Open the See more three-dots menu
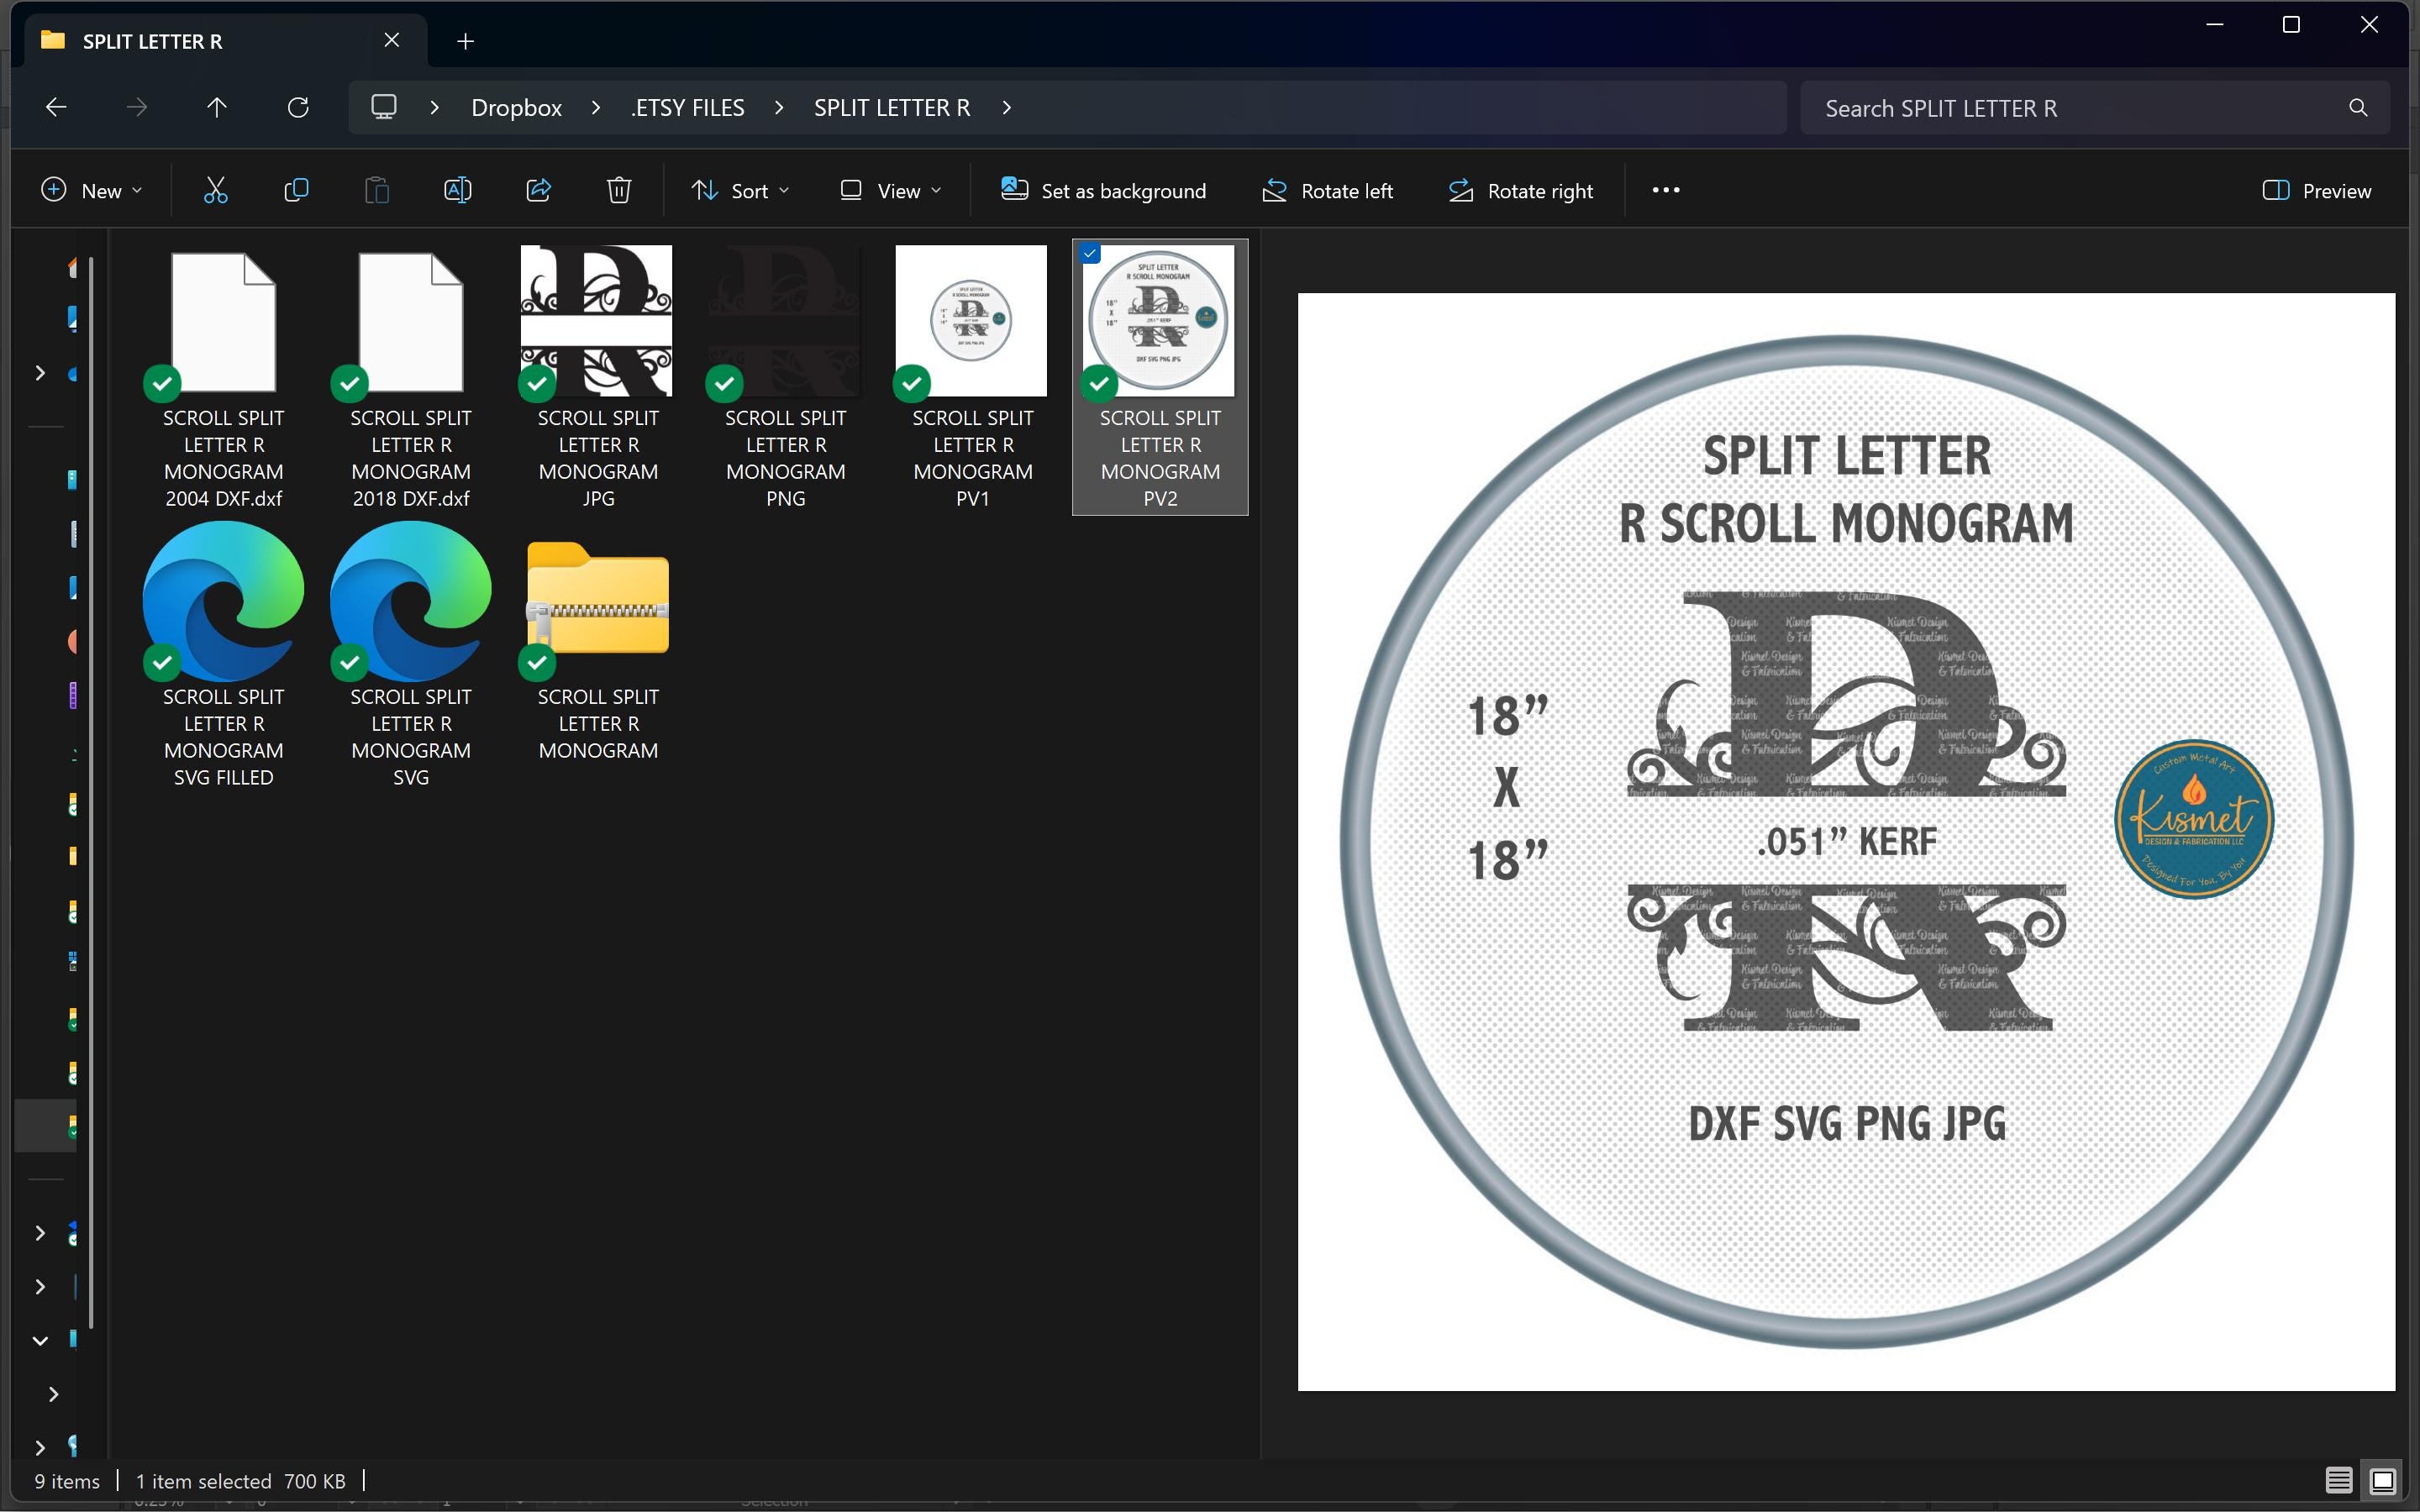 (x=1666, y=190)
